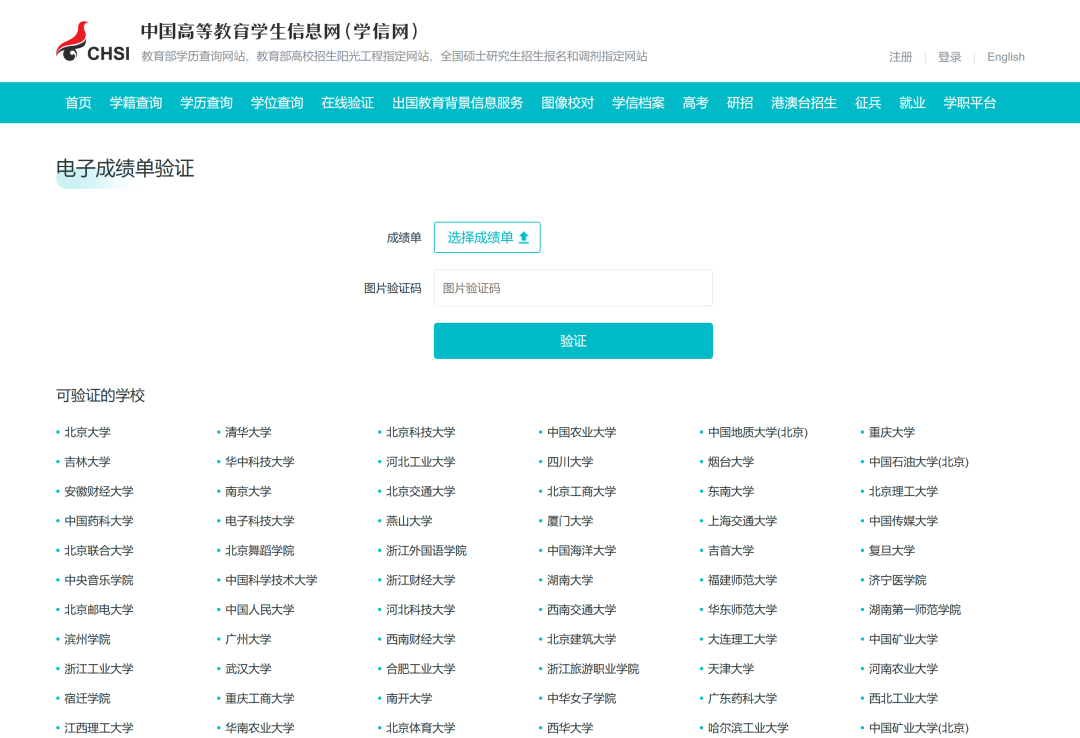Select 上海交通大学 from the list
The image size is (1080, 738).
pos(741,521)
